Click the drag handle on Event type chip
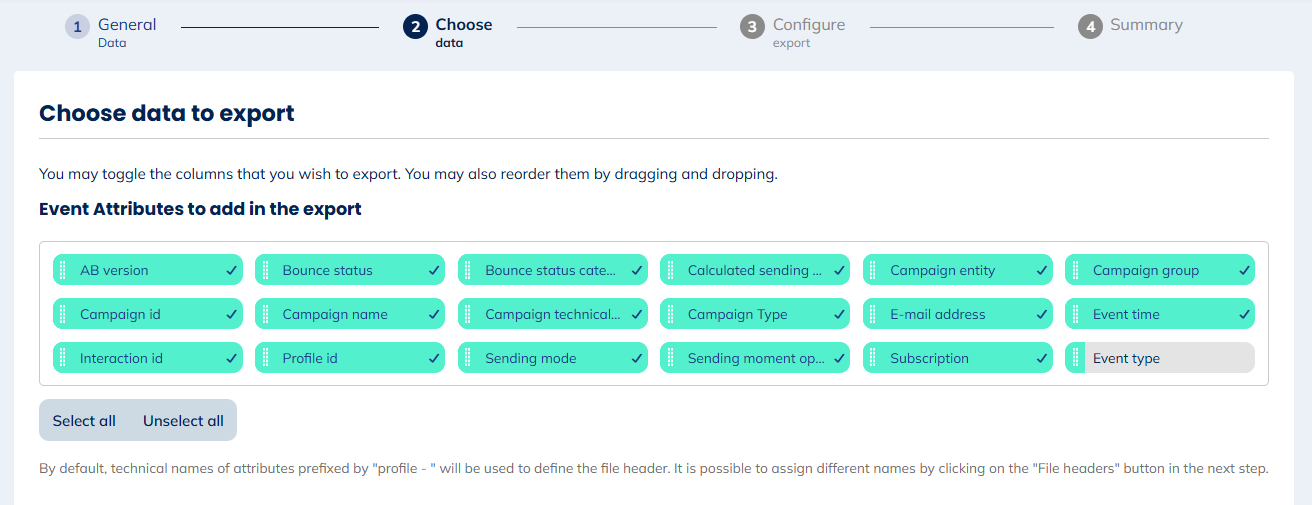Screen dimensions: 1312x505 (x=1075, y=358)
